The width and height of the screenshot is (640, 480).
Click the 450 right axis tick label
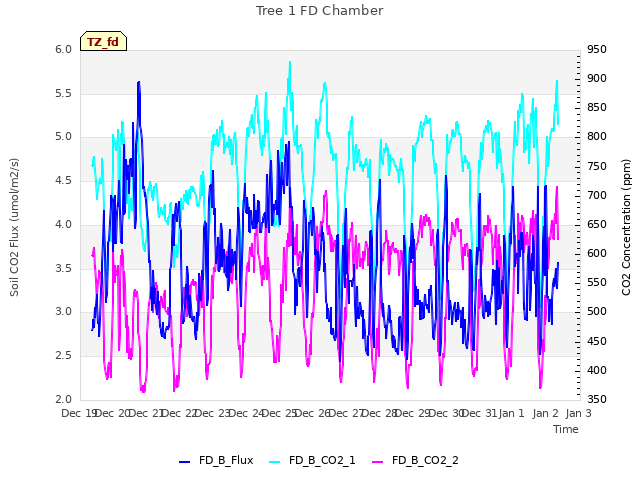coord(597,341)
